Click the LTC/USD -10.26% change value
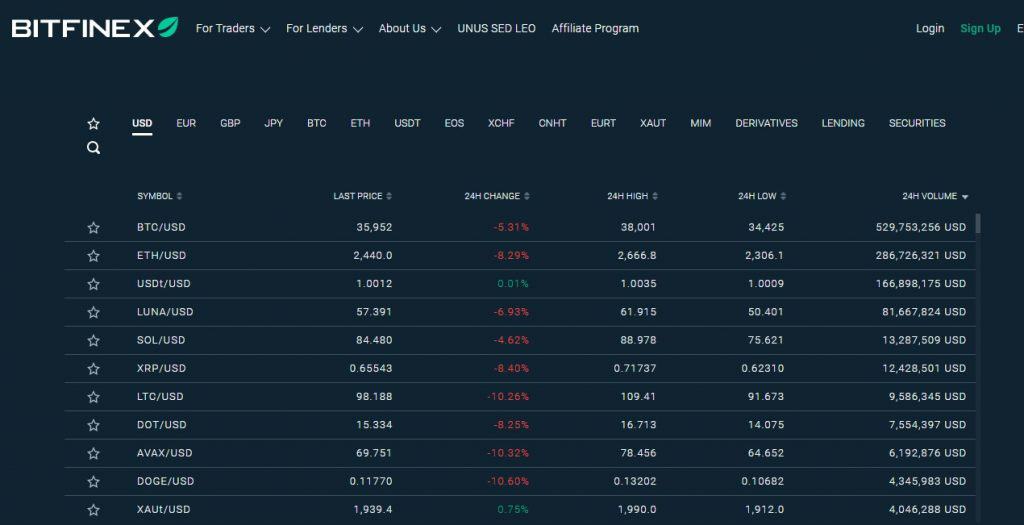Viewport: 1024px width, 525px height. 508,397
